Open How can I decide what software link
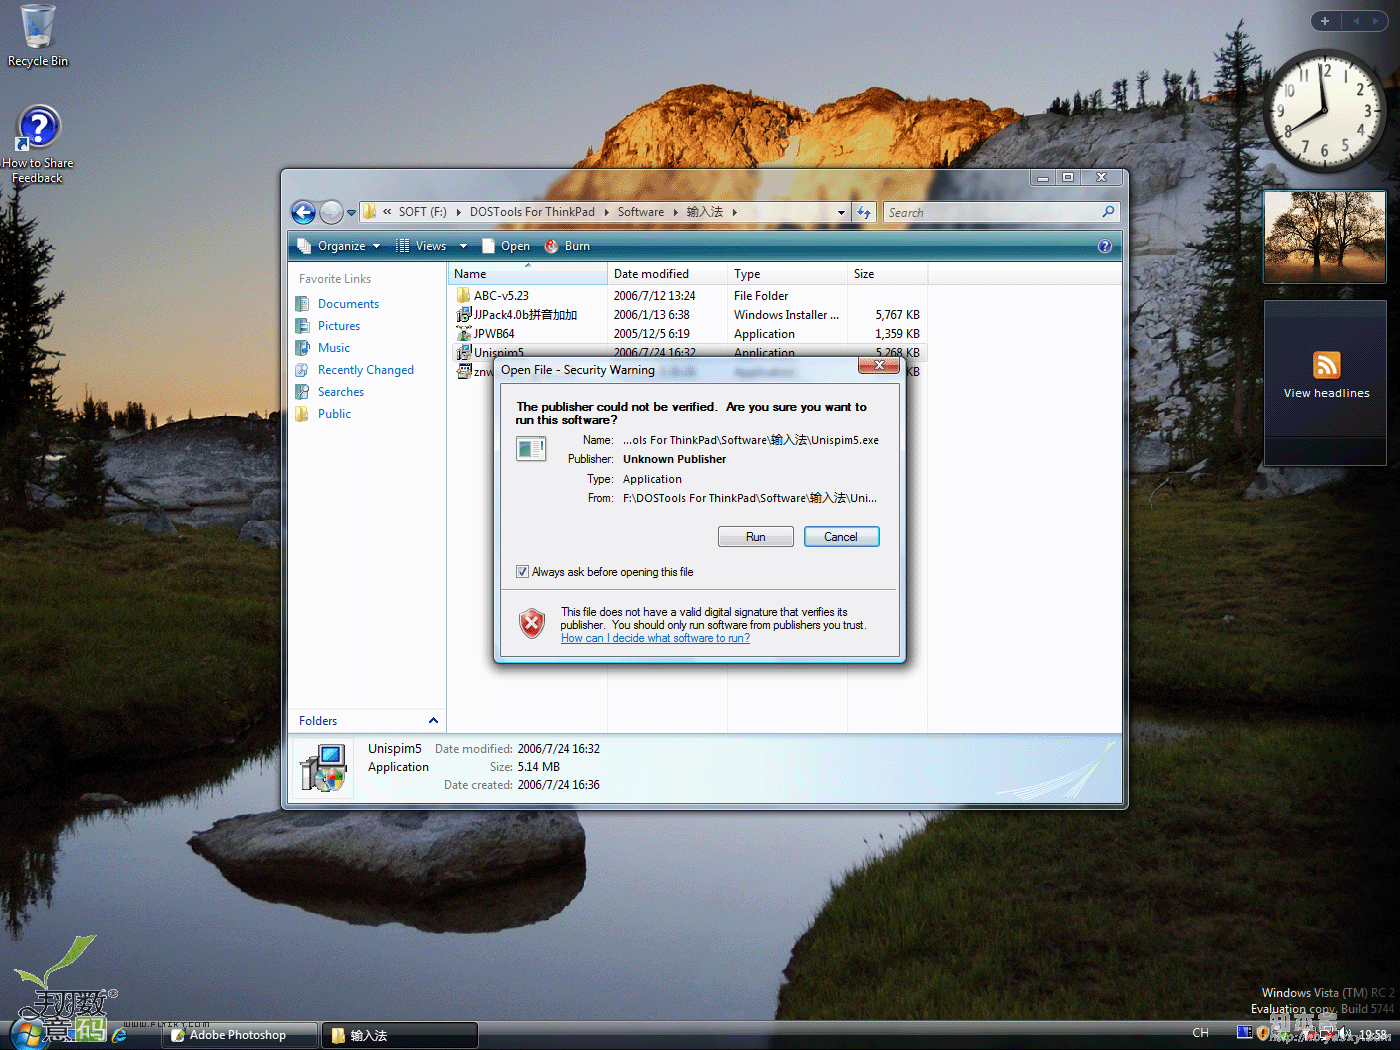Screen dimensions: 1400x1050 (x=655, y=638)
